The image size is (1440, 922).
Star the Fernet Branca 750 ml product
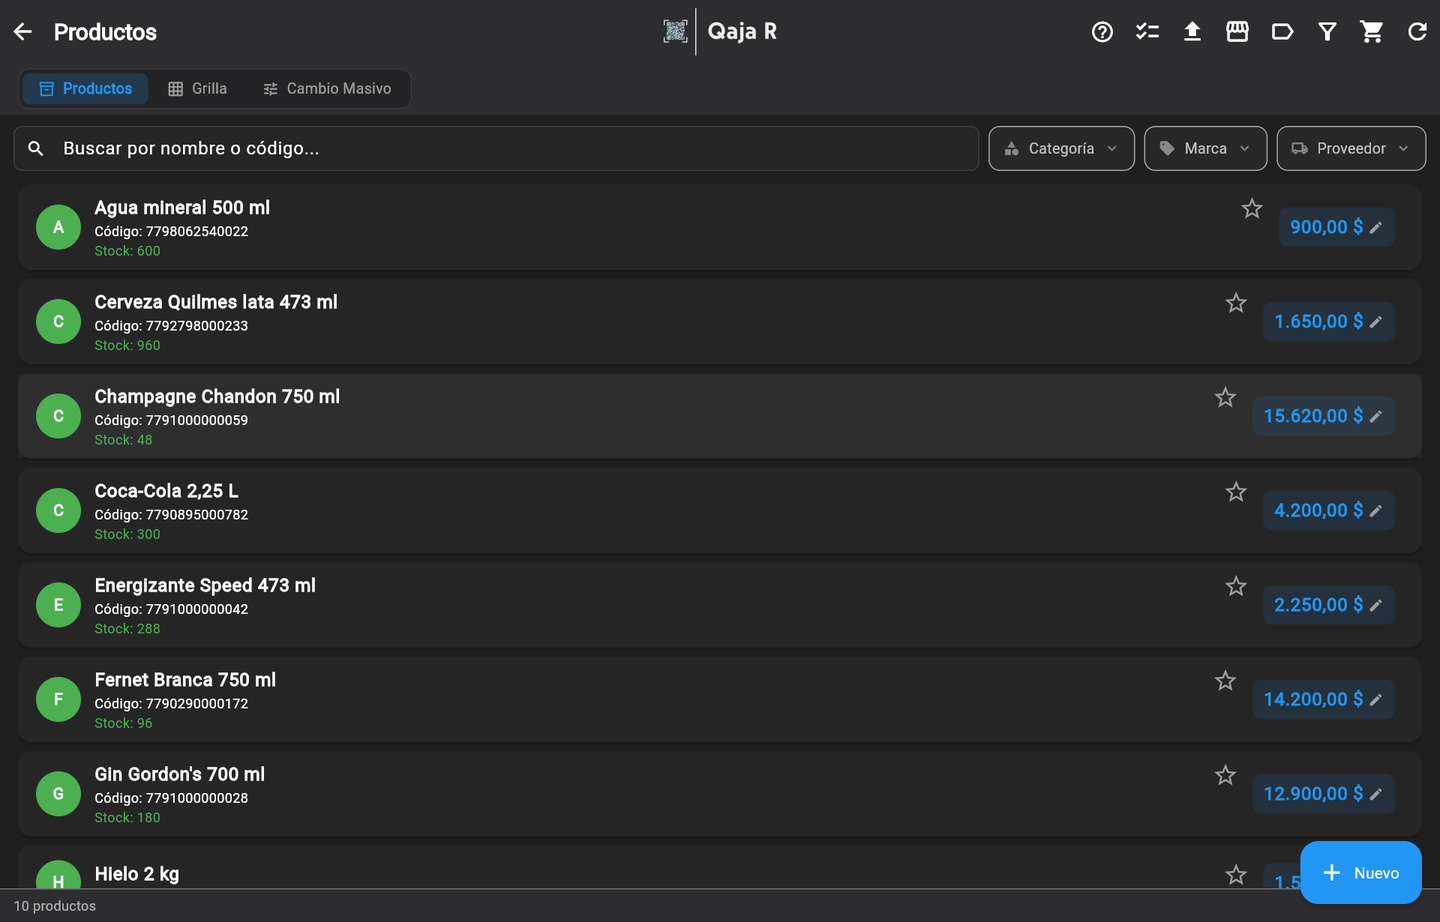(x=1225, y=681)
